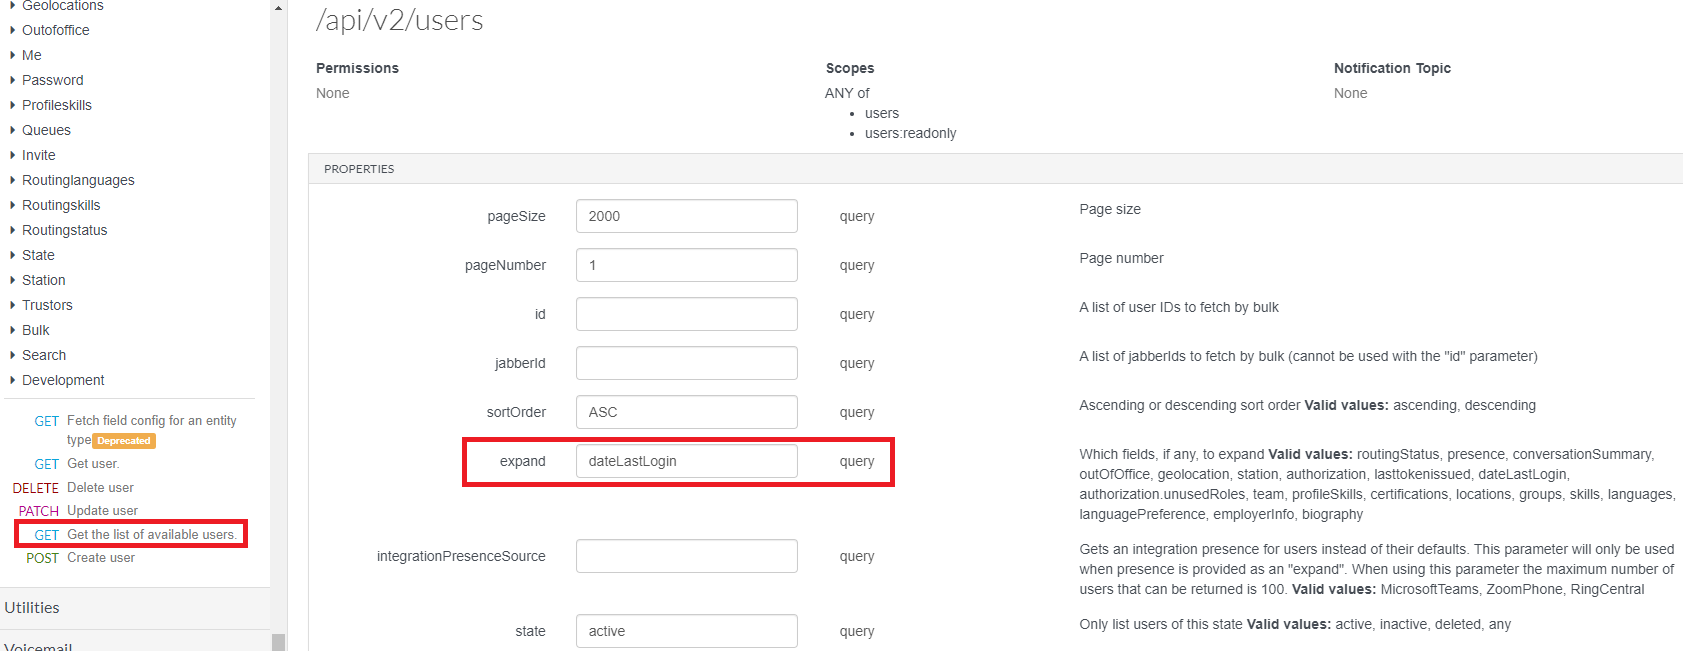Open the Trustors section
Image resolution: width=1683 pixels, height=651 pixels.
pyautogui.click(x=47, y=305)
